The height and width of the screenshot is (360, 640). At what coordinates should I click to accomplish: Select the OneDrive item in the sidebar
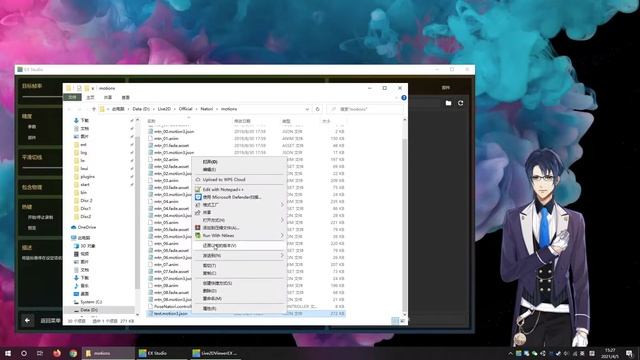(x=84, y=227)
